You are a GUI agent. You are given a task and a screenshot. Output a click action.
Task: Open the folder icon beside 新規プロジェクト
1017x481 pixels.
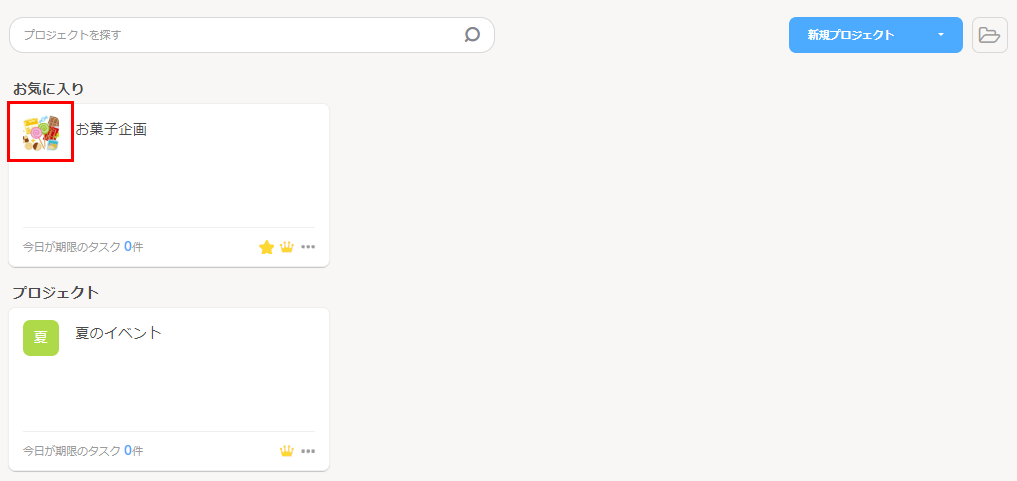[989, 35]
